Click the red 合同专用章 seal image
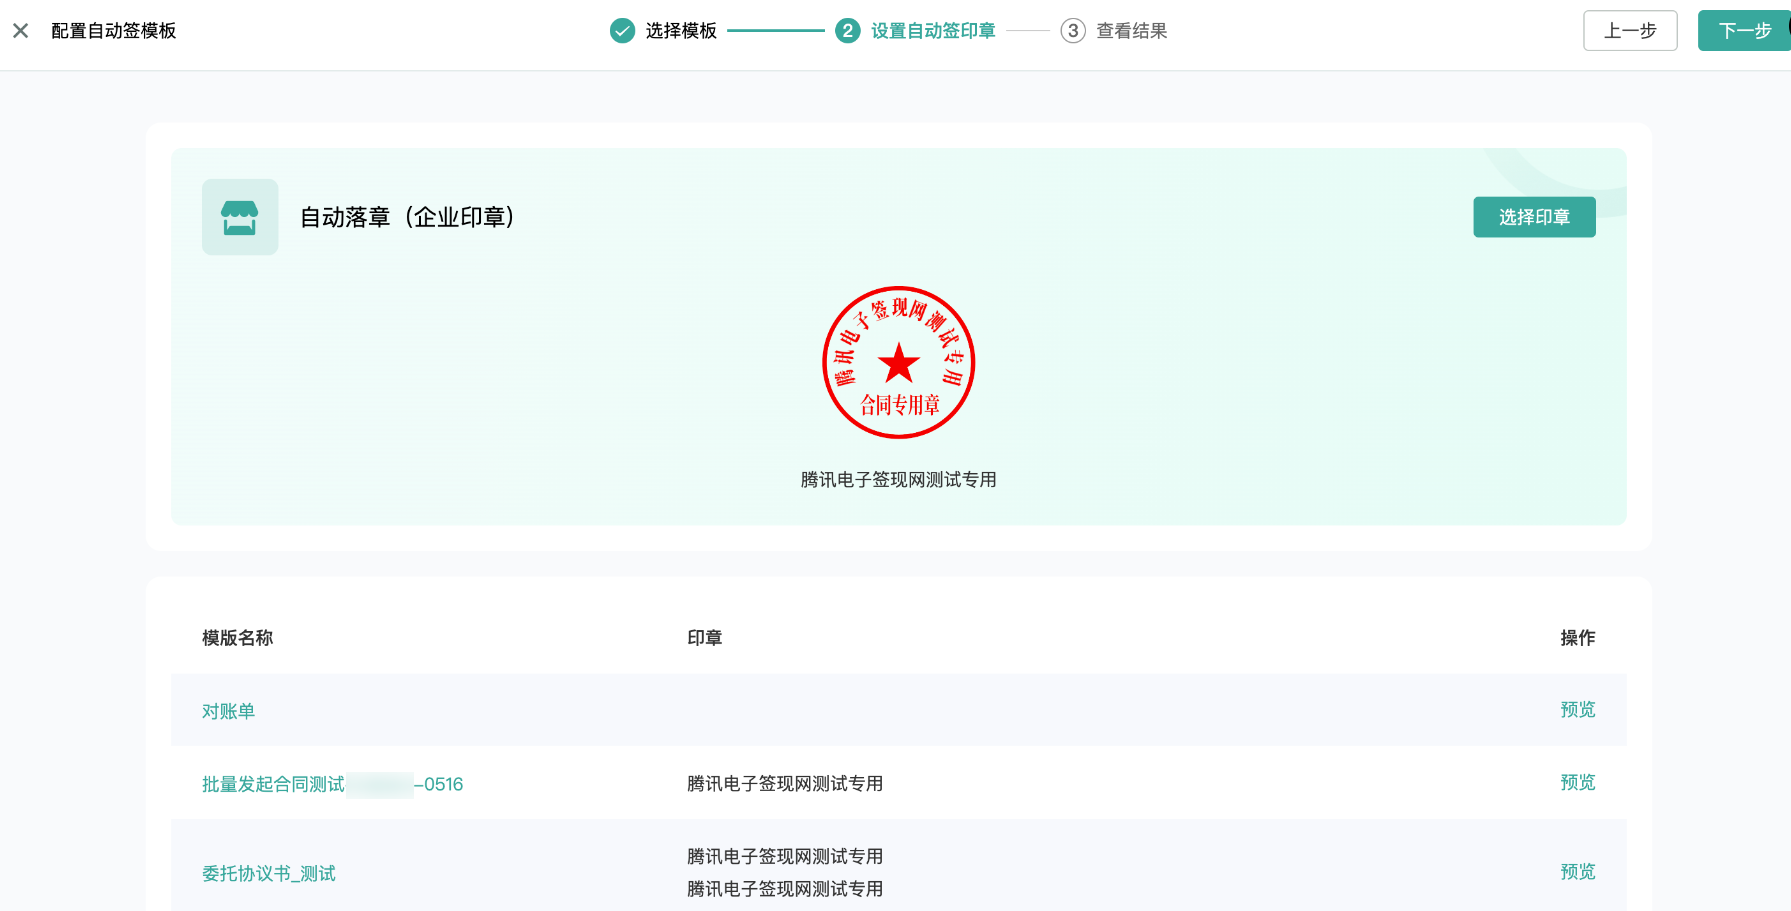Viewport: 1791px width, 911px height. pyautogui.click(x=898, y=362)
